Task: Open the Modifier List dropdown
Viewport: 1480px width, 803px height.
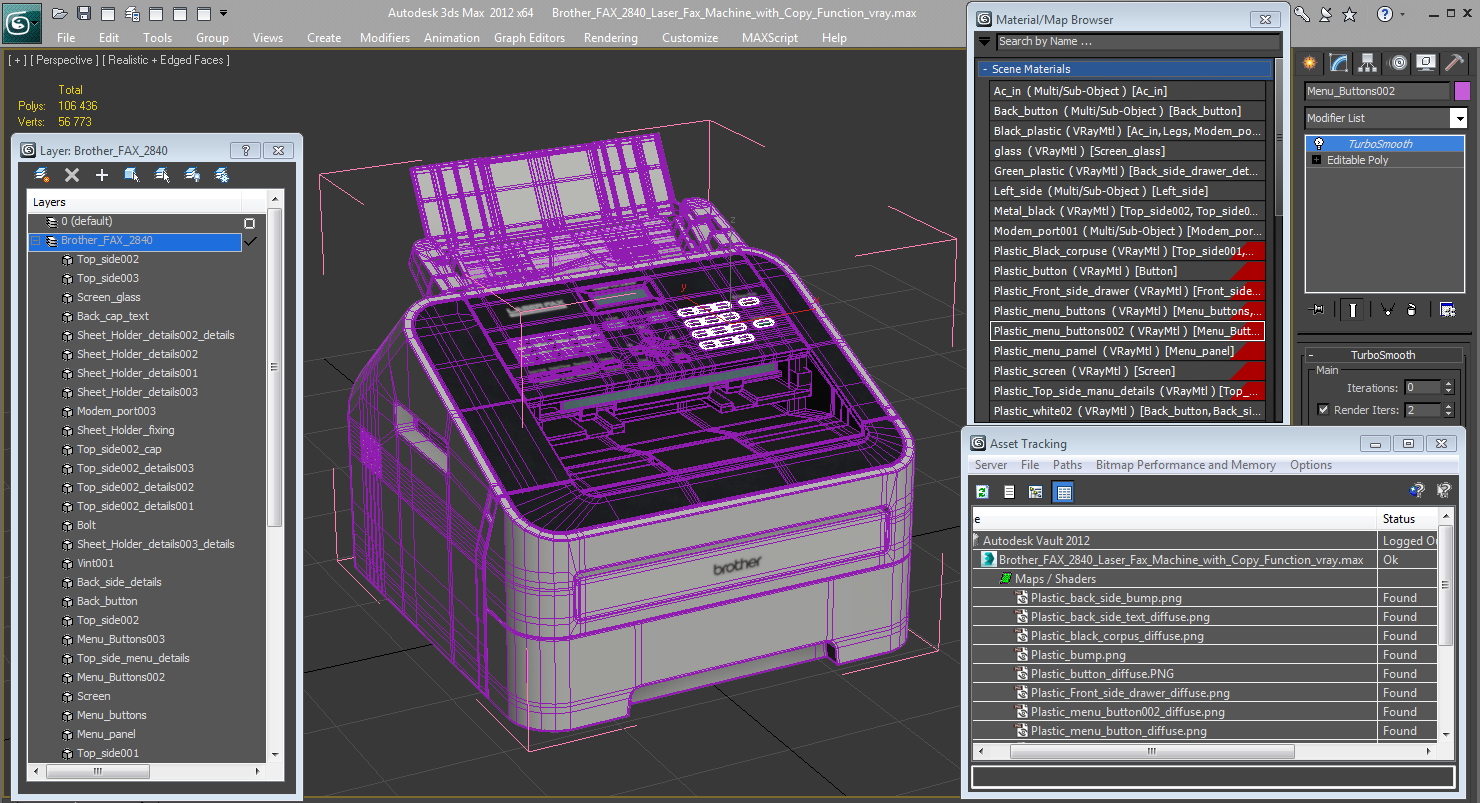Action: 1459,118
